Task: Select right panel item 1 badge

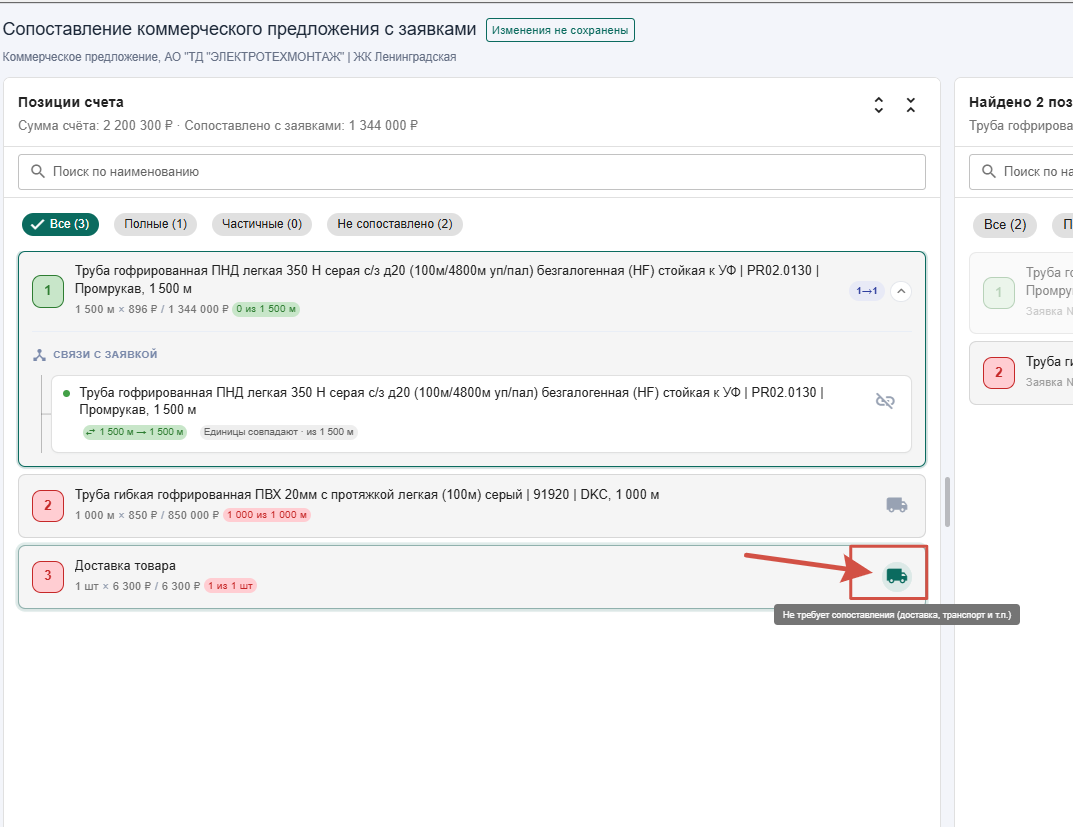Action: pos(998,293)
